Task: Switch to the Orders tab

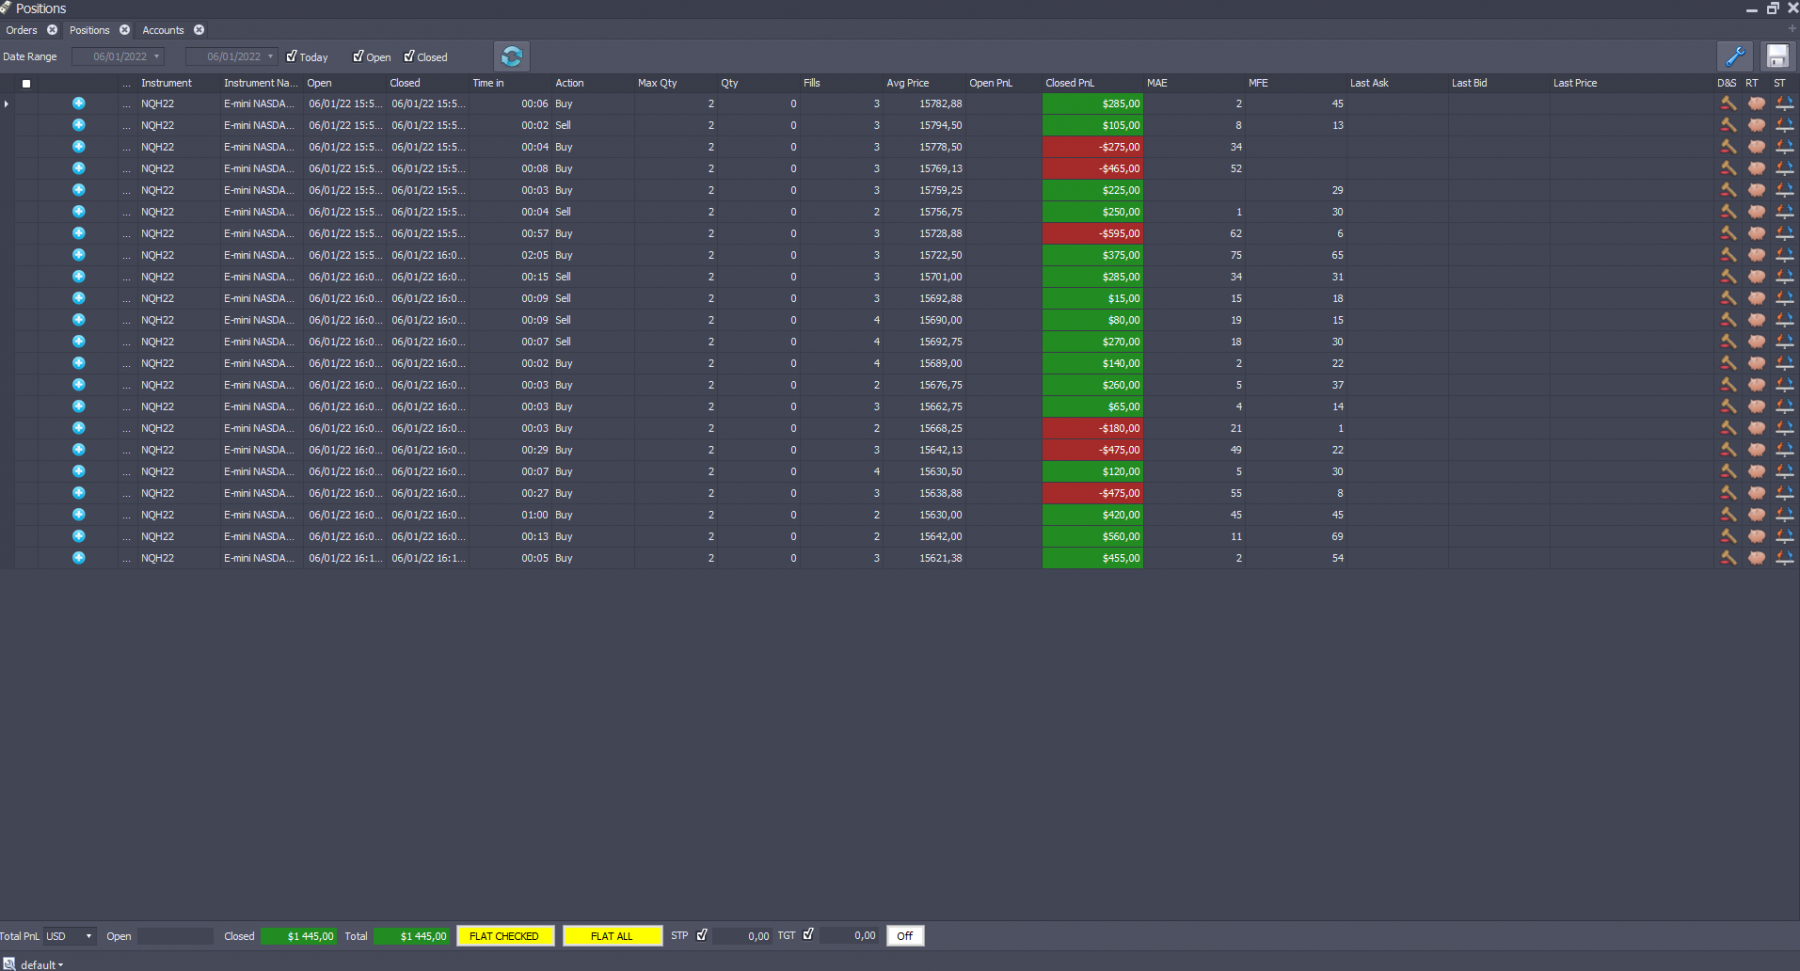Action: (21, 30)
